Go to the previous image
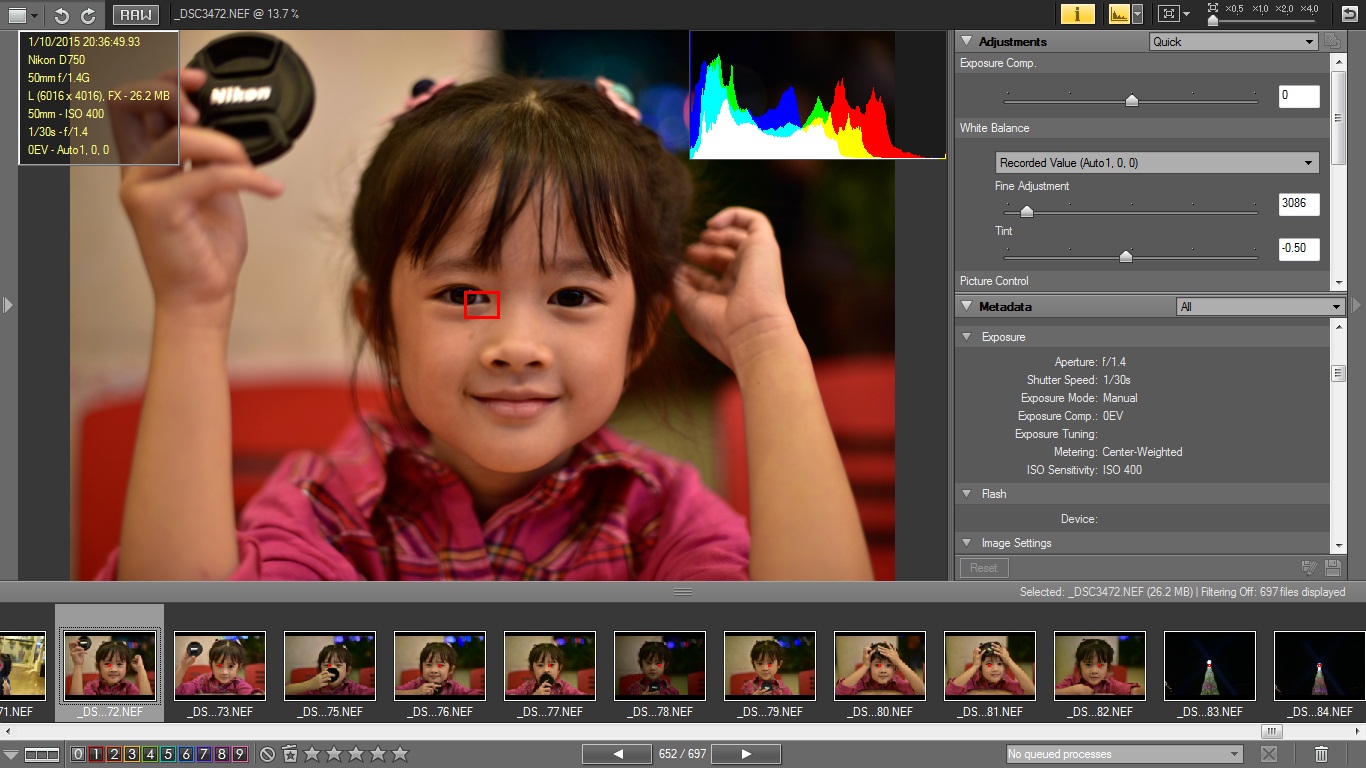This screenshot has height=768, width=1366. pos(617,754)
